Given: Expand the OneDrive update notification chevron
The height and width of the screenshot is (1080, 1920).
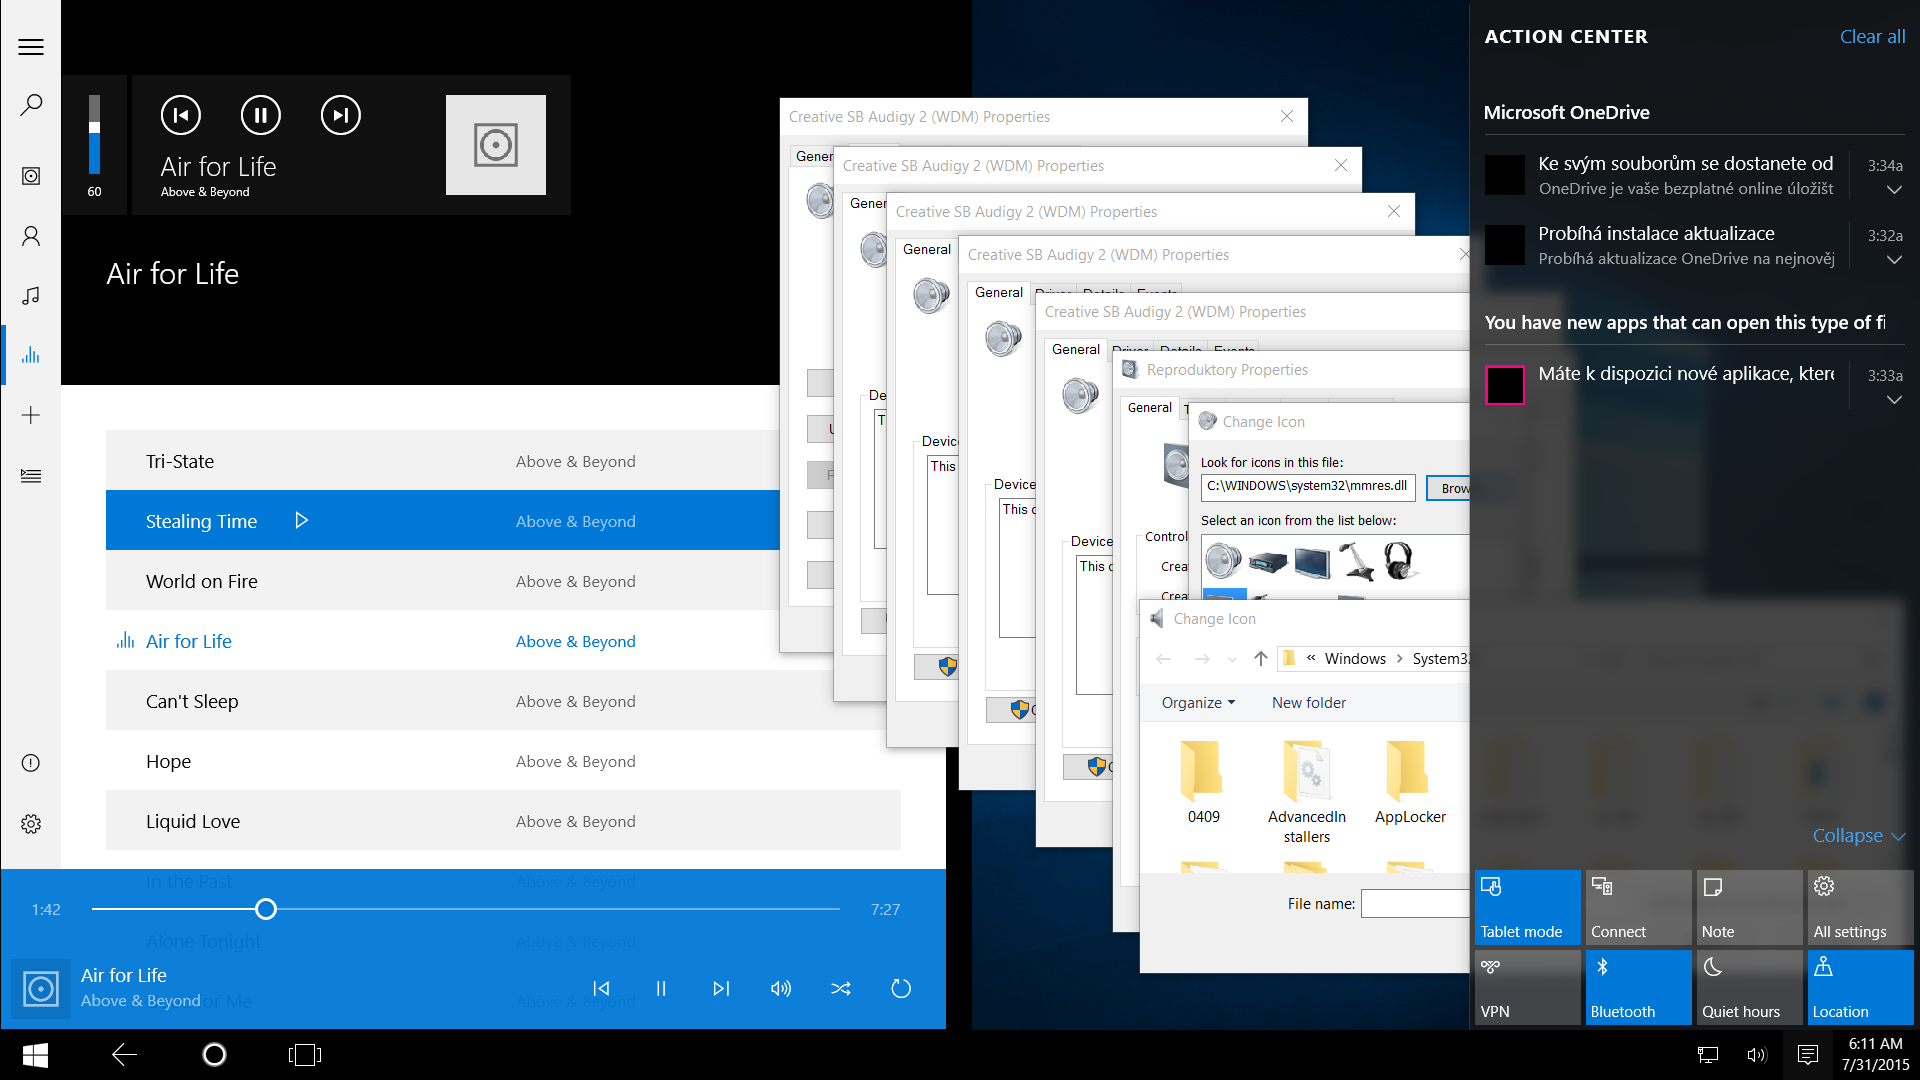Looking at the screenshot, I should [x=1893, y=260].
